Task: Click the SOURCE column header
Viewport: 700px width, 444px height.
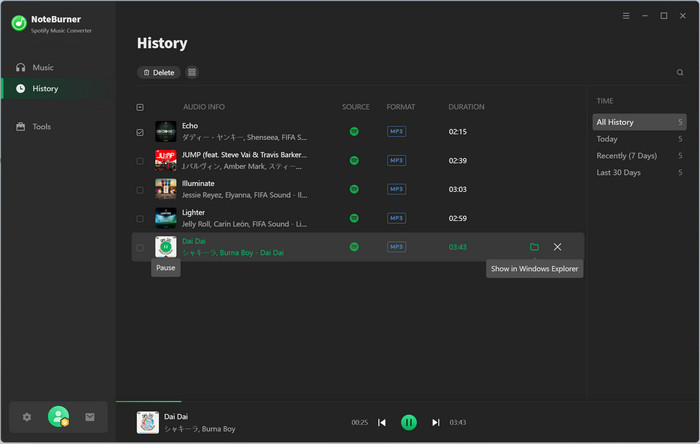Action: point(355,107)
